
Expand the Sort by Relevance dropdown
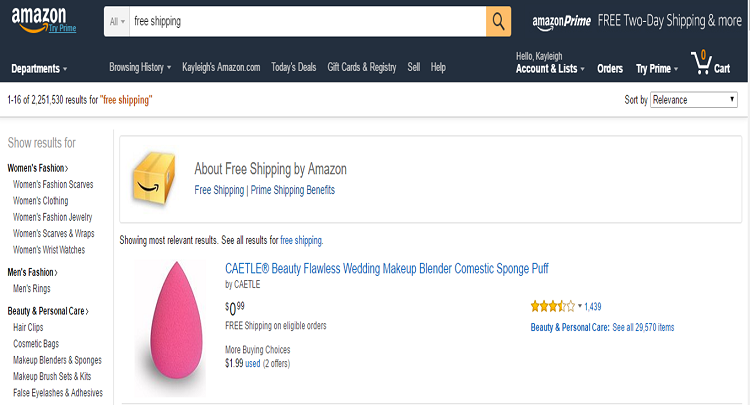693,100
